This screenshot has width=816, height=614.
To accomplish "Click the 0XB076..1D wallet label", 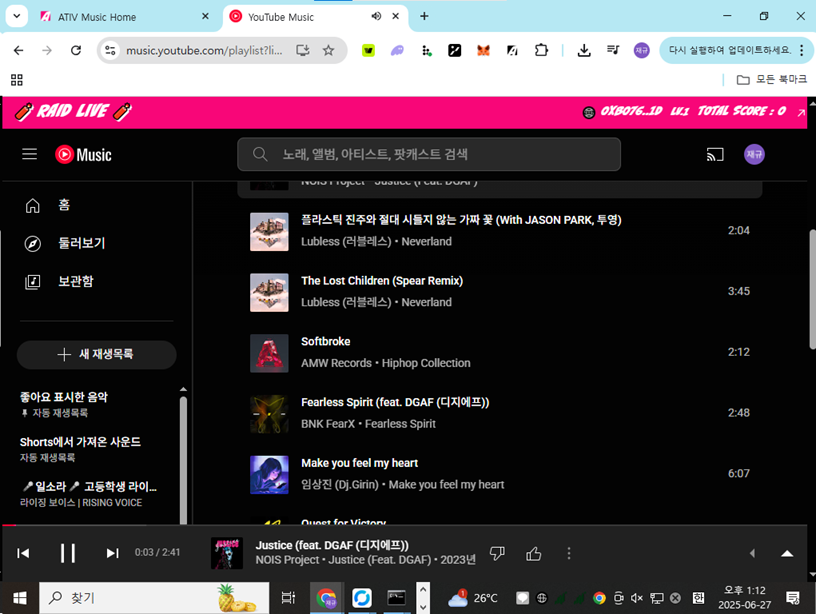I will [631, 111].
